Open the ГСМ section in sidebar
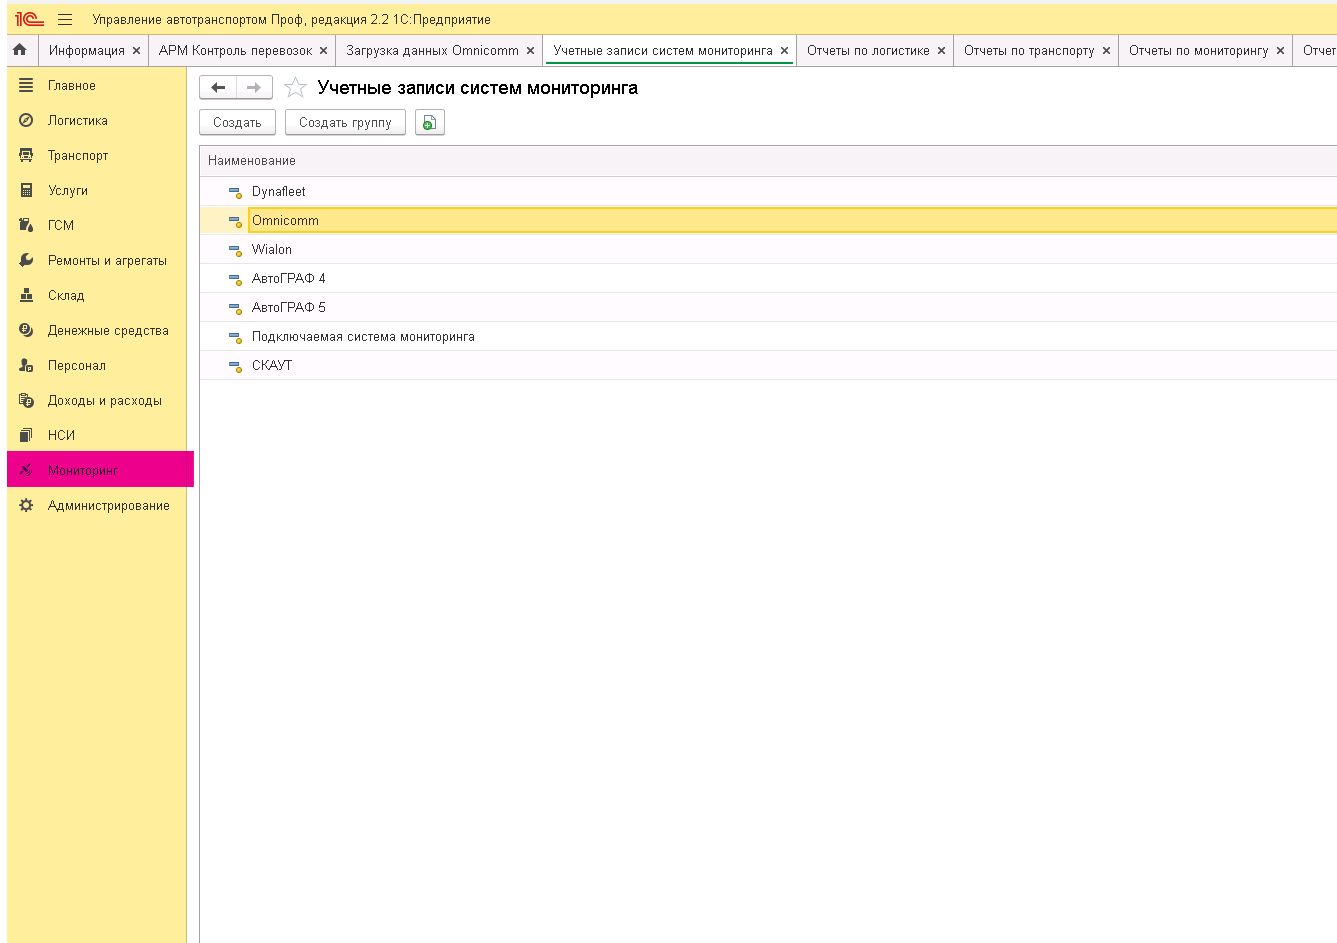Screen dimensions: 1337x943 pos(60,226)
